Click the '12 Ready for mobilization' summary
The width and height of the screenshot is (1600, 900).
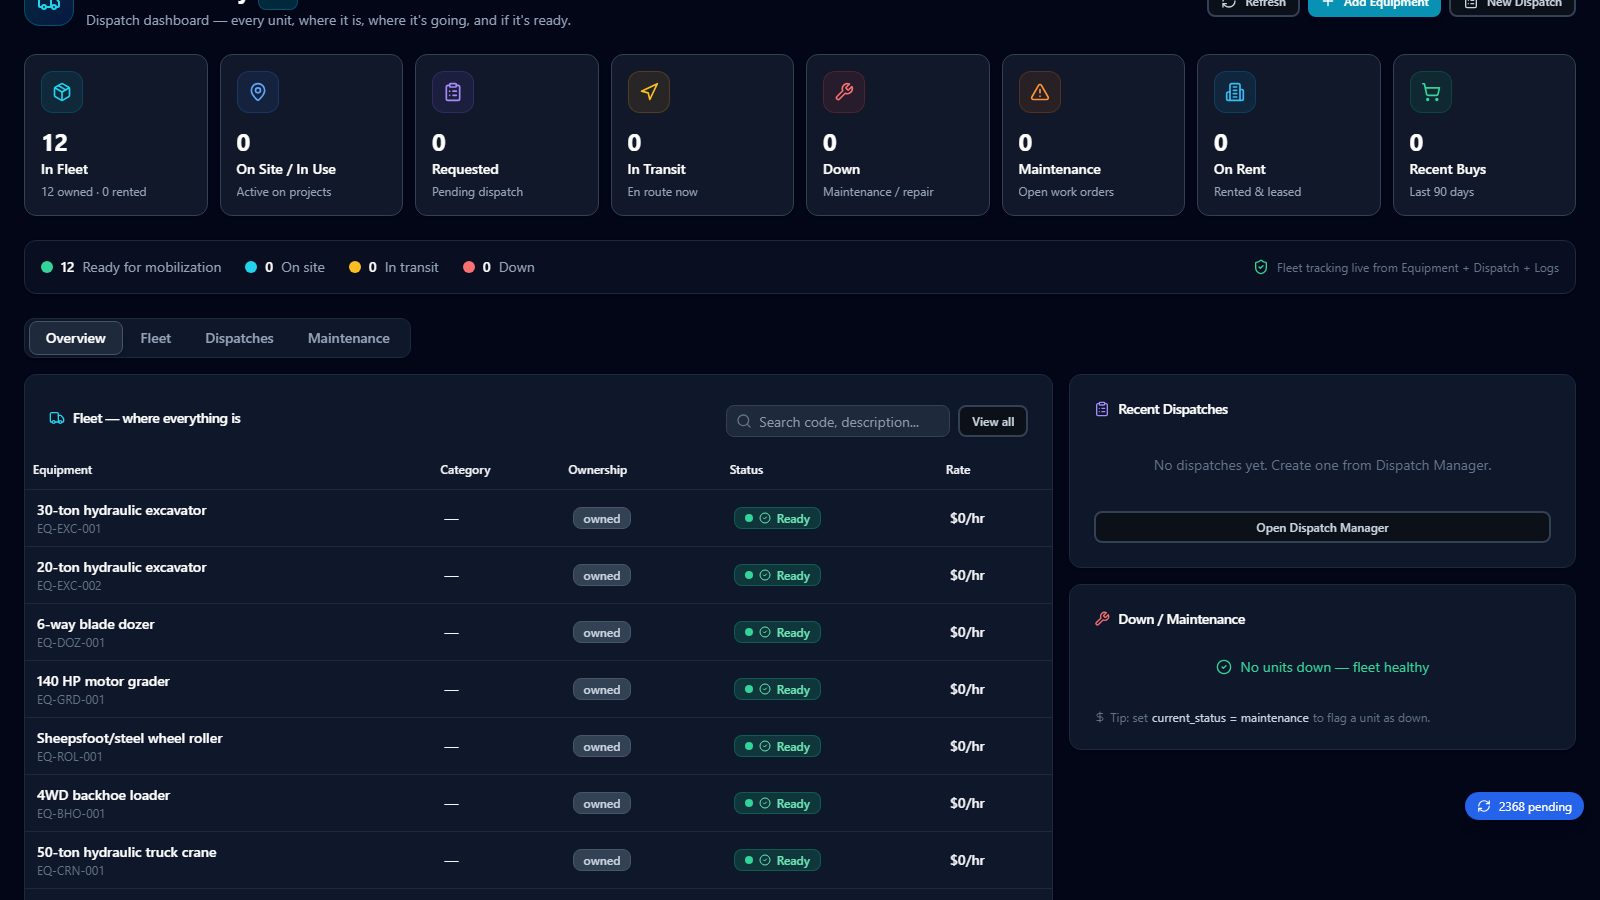point(131,267)
